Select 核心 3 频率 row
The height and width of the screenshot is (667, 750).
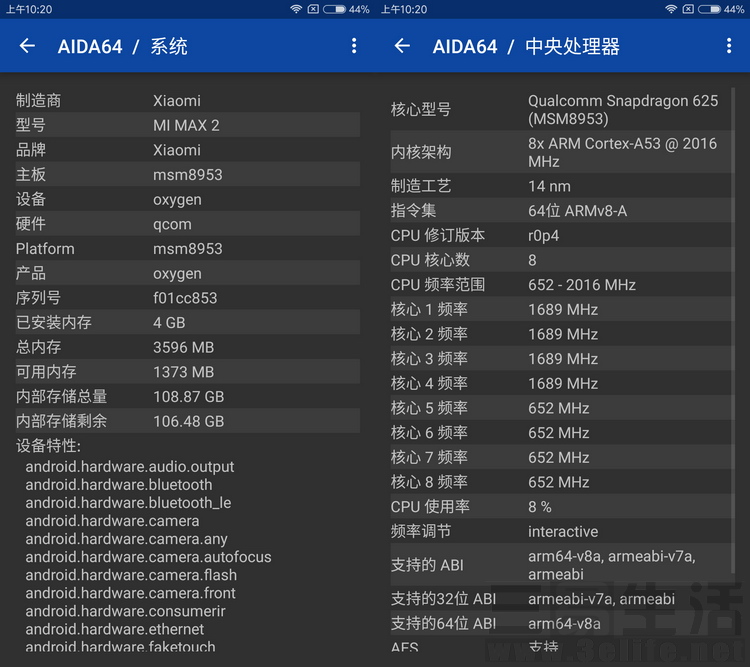561,358
